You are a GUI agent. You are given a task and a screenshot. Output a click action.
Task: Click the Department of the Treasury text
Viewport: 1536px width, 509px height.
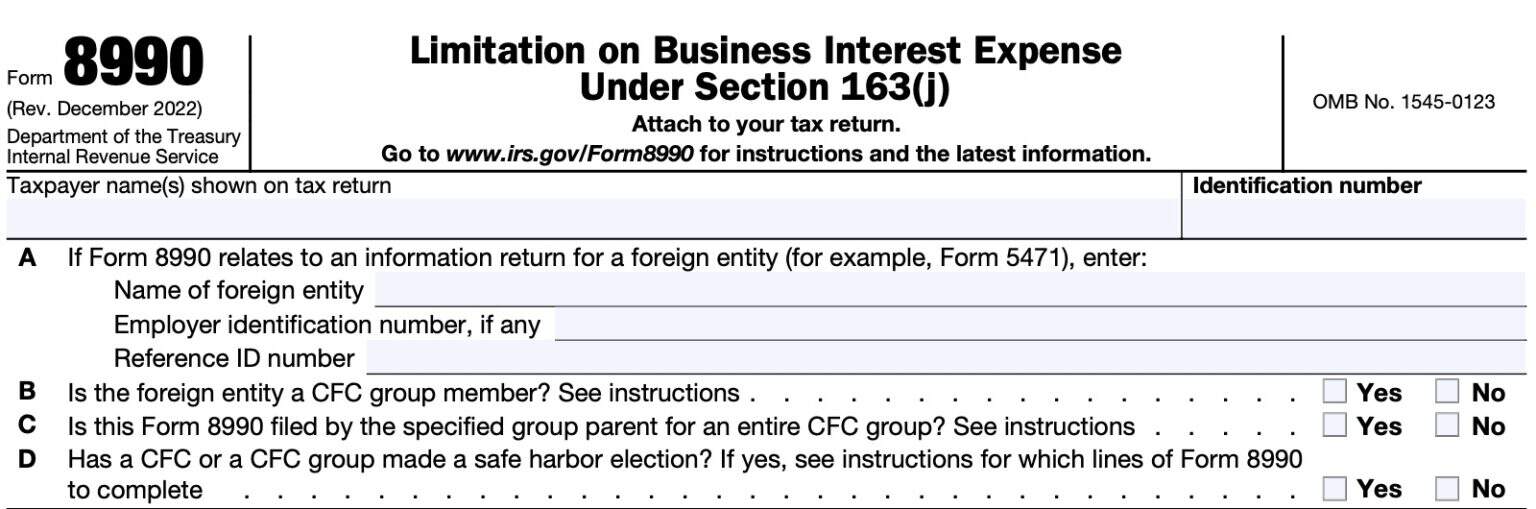(123, 137)
